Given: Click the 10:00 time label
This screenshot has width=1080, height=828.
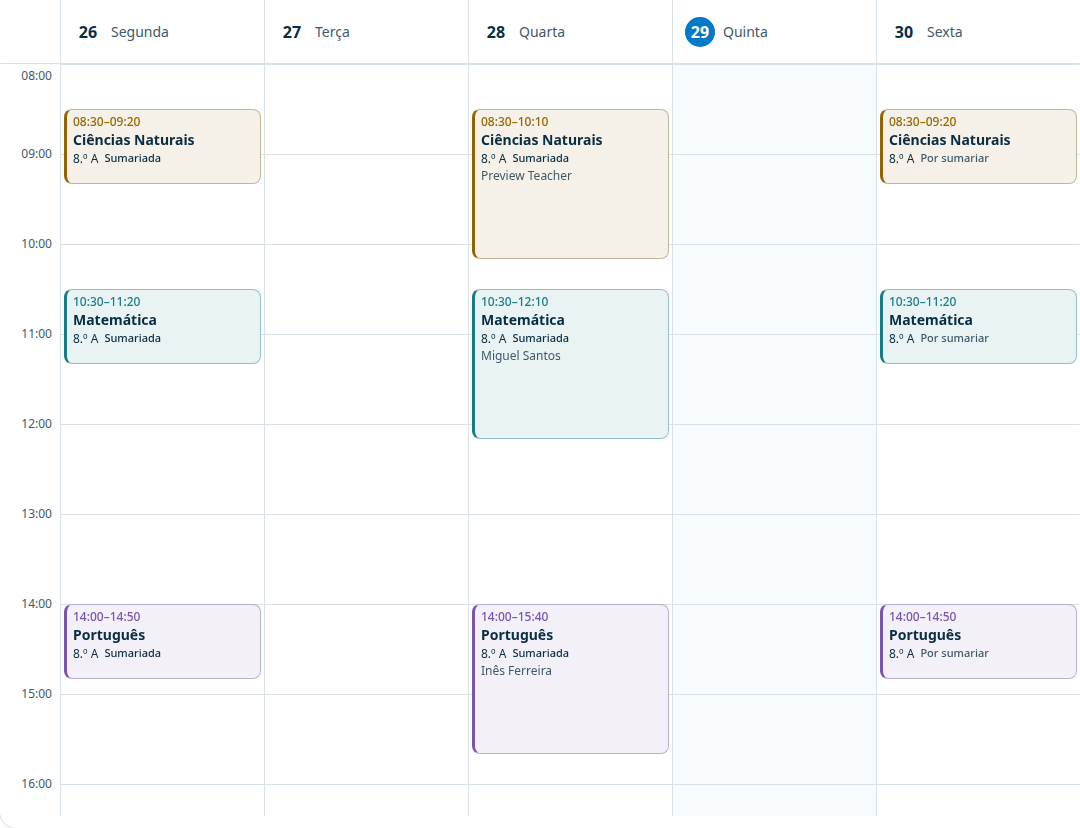Looking at the screenshot, I should pos(37,244).
